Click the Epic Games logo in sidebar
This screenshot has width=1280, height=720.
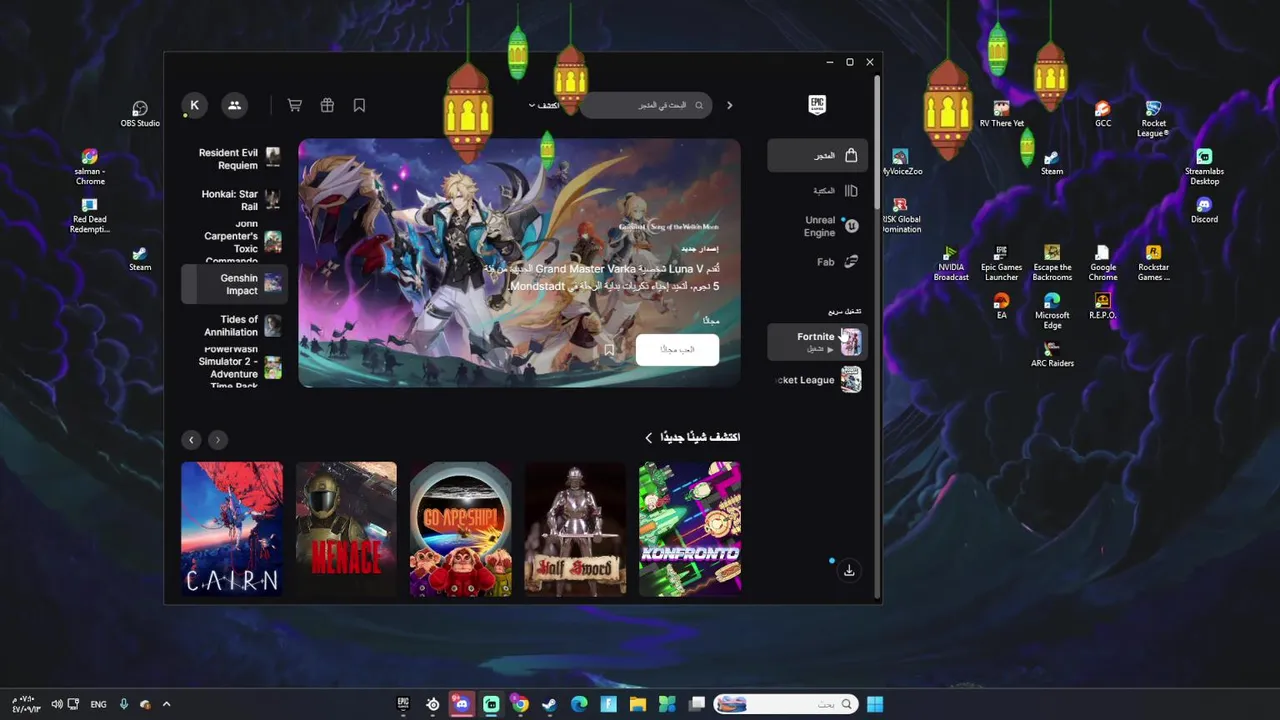click(817, 105)
